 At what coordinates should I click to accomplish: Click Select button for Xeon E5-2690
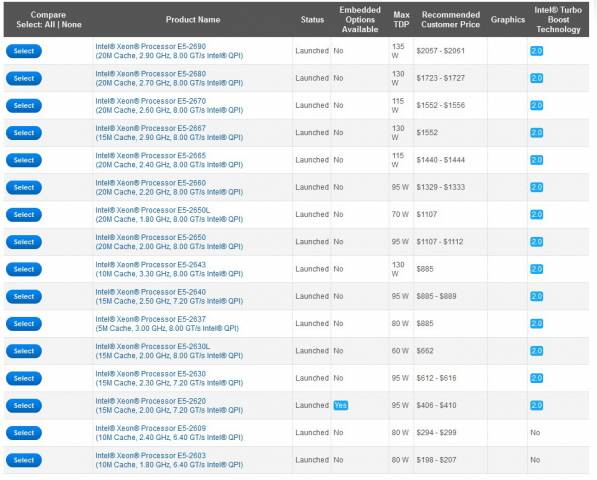(24, 51)
